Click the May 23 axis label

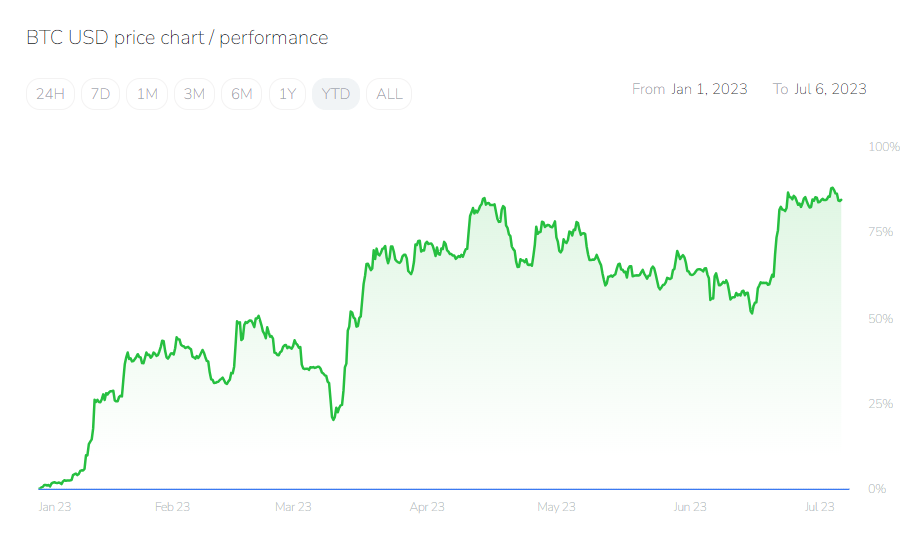(x=556, y=507)
